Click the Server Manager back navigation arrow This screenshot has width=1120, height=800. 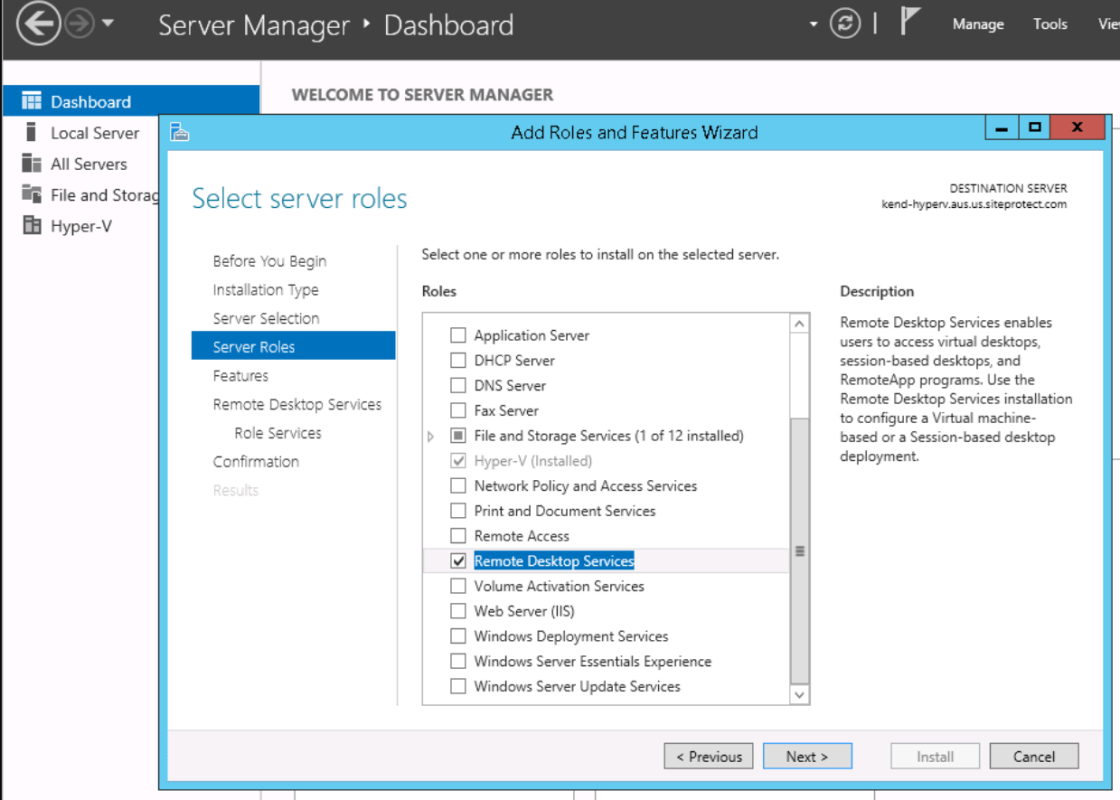(38, 23)
